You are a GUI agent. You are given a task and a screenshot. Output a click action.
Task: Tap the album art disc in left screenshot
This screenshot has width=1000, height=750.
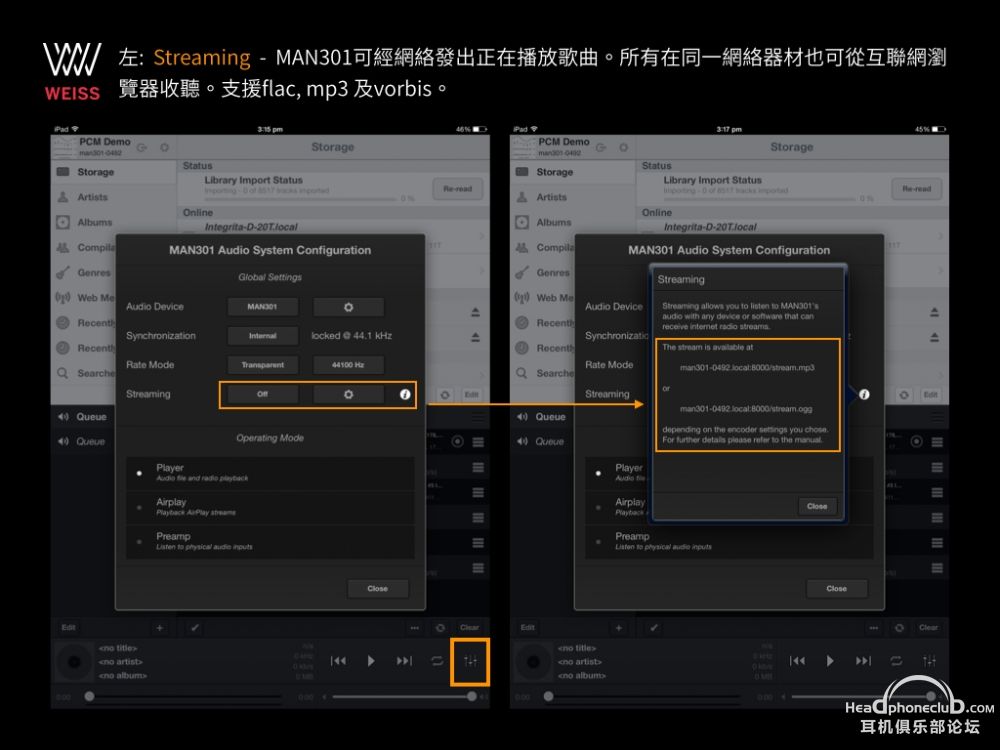pos(75,662)
